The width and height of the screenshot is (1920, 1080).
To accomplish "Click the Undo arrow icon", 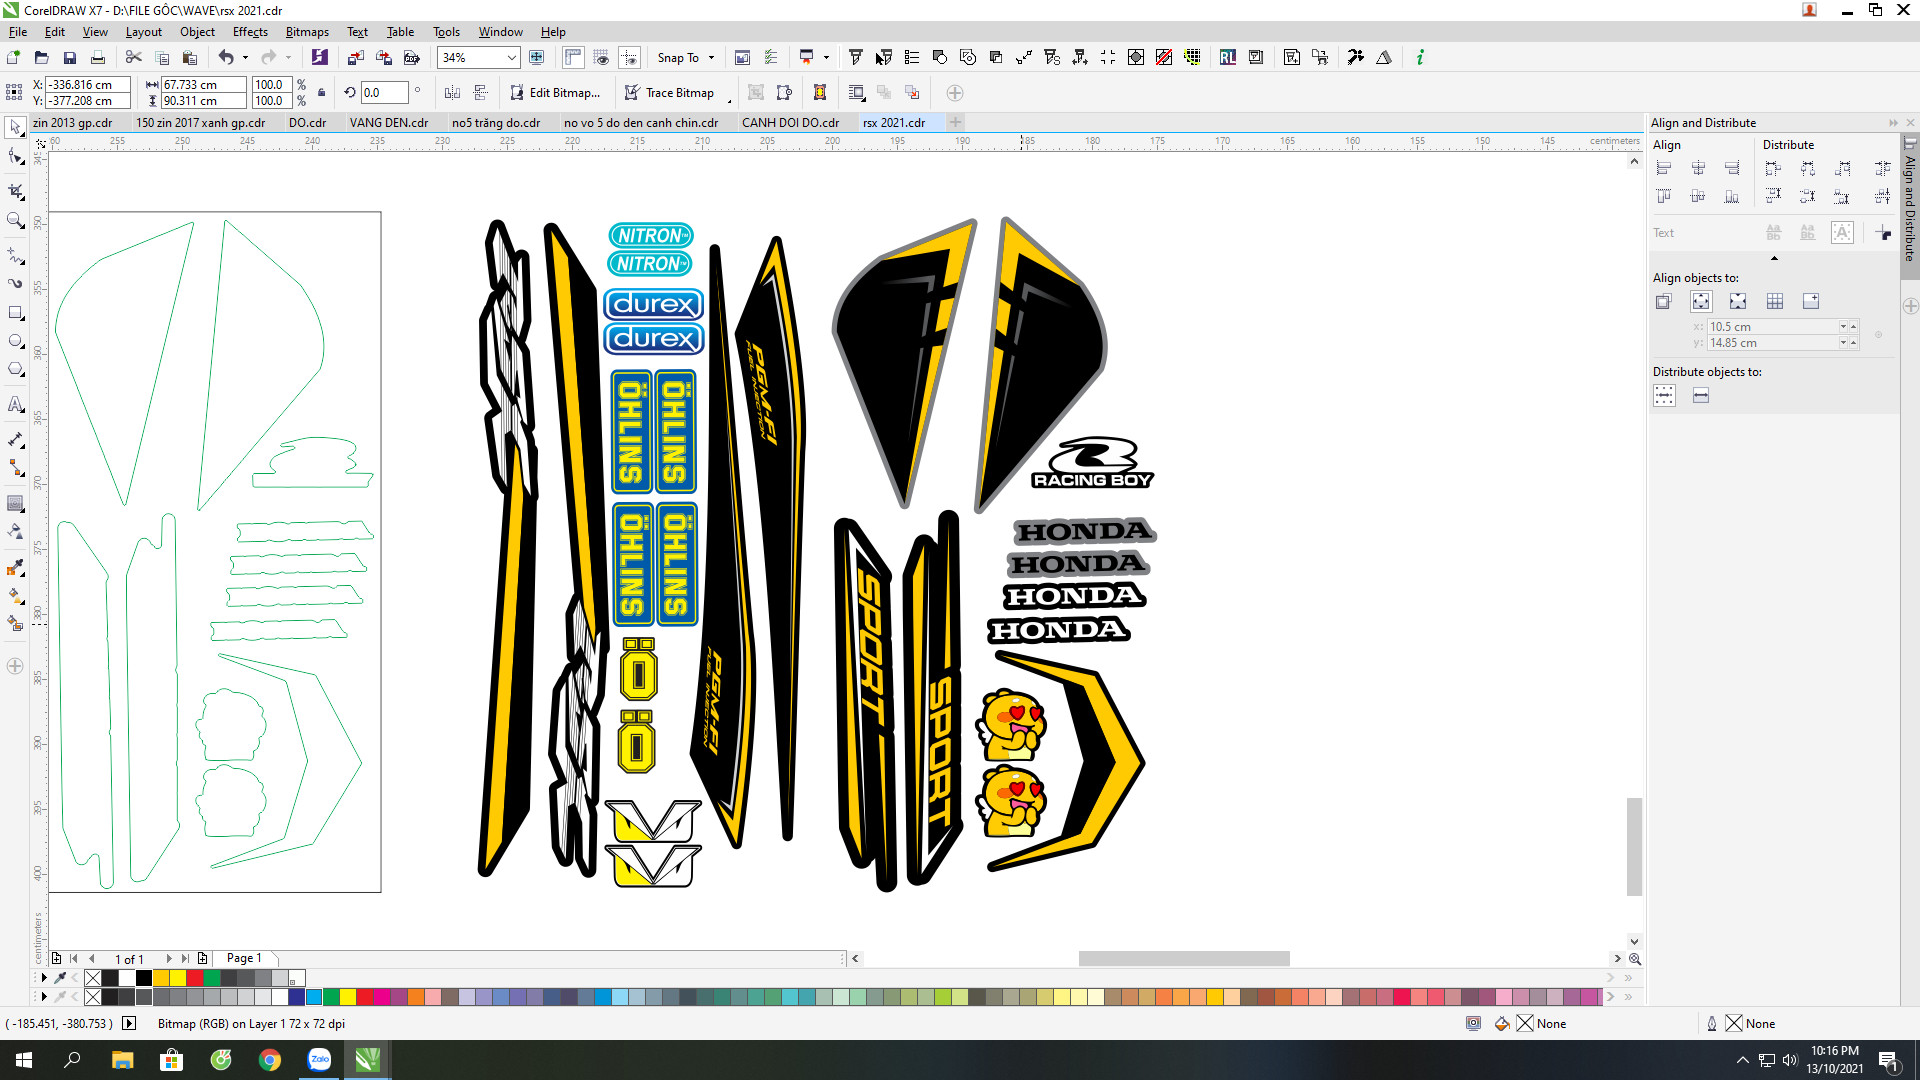I will click(x=226, y=58).
